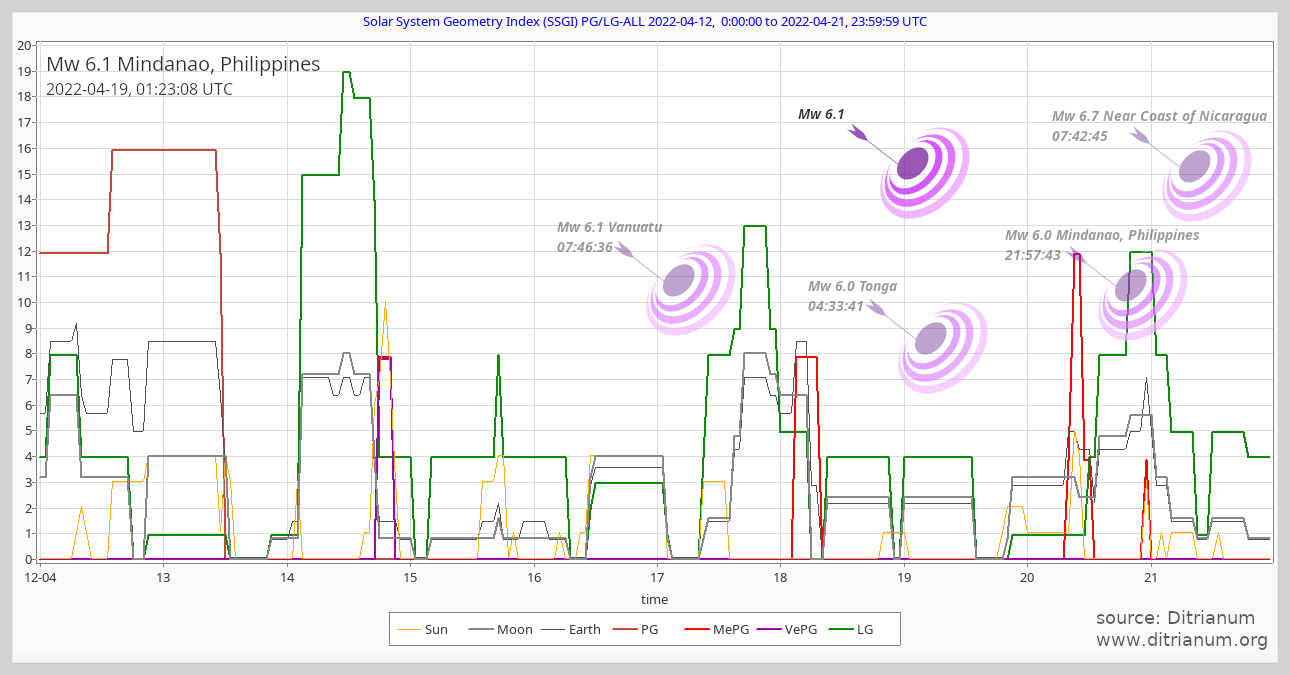This screenshot has width=1290, height=675.
Task: Click the 04:33:41 time under Tonga
Action: (x=836, y=306)
